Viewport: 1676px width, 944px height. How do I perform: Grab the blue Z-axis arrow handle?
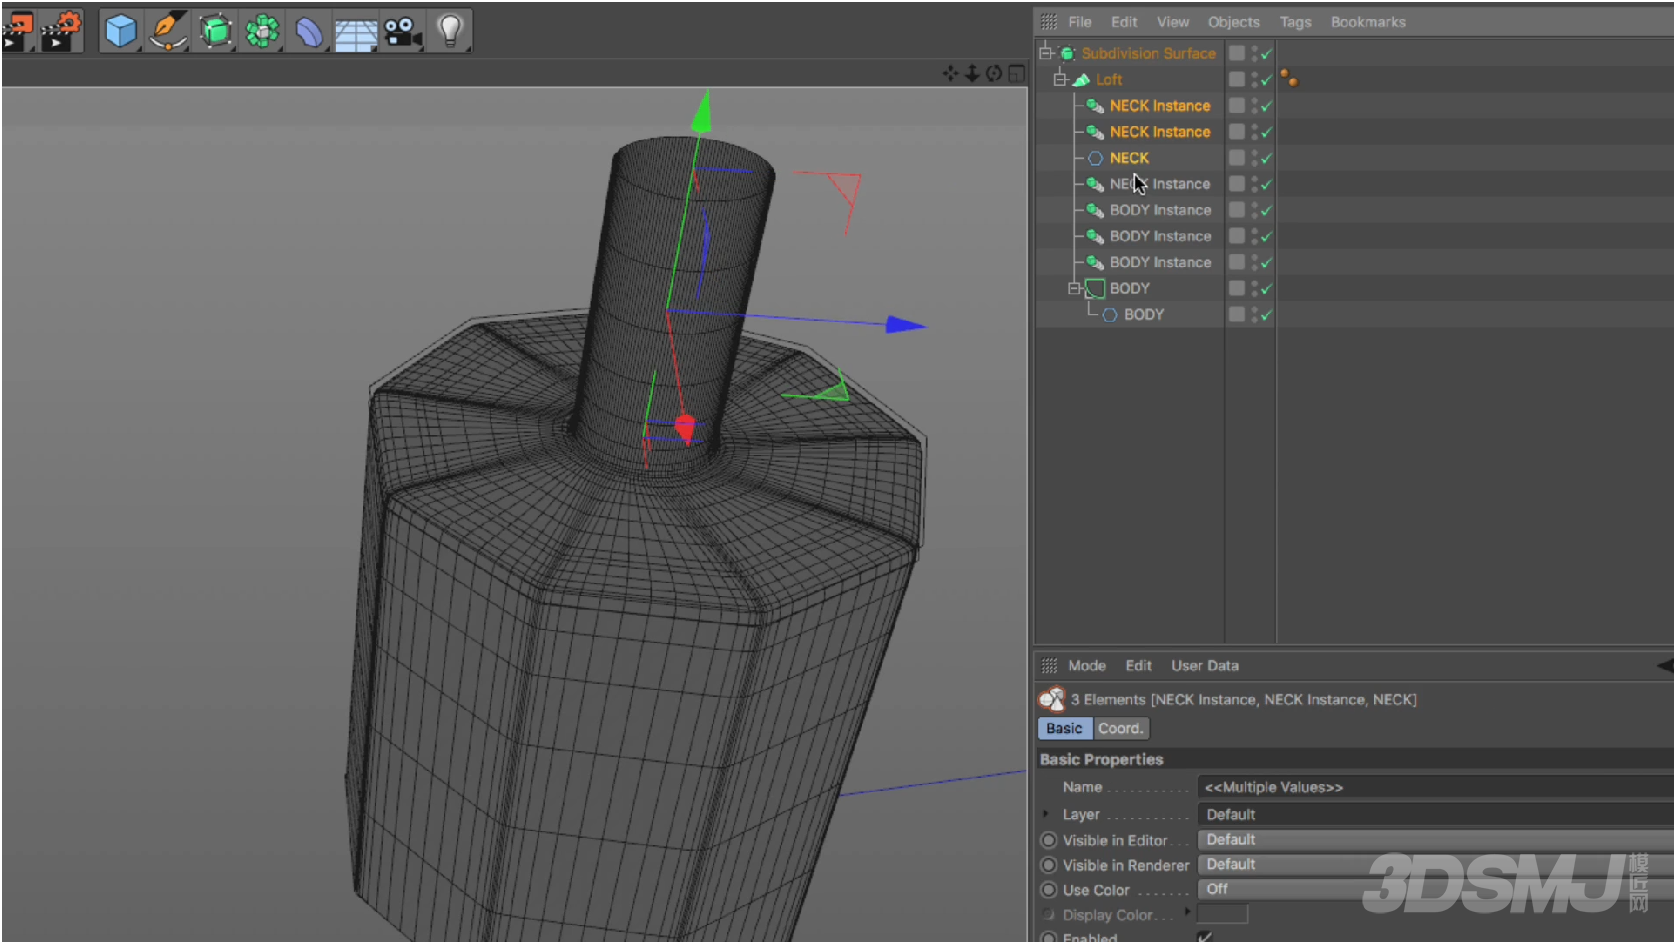point(906,324)
